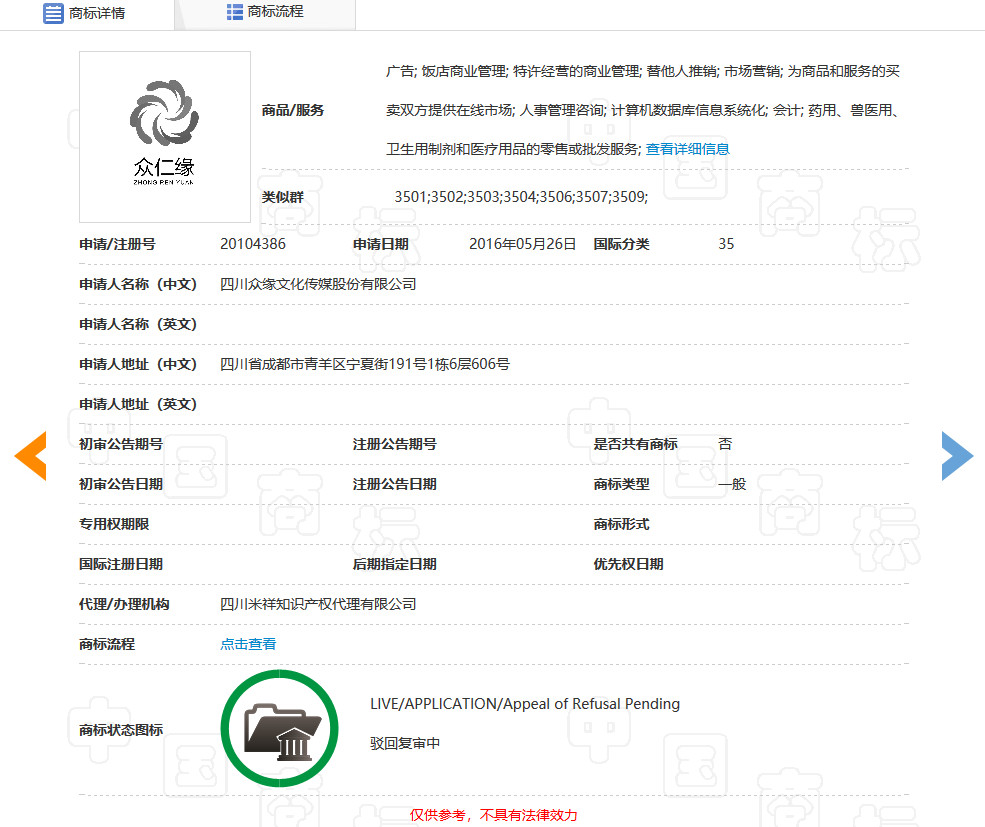985x827 pixels.
Task: Click the 国际分类 label
Action: tap(621, 244)
